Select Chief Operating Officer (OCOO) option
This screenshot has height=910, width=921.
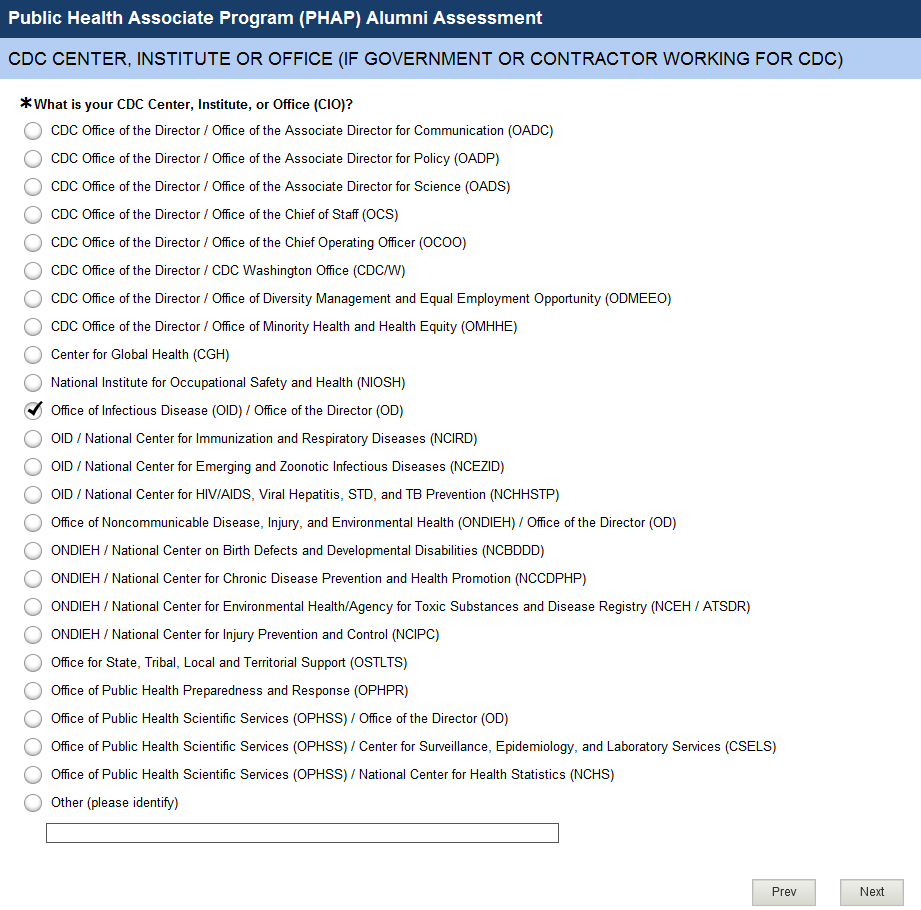click(33, 243)
